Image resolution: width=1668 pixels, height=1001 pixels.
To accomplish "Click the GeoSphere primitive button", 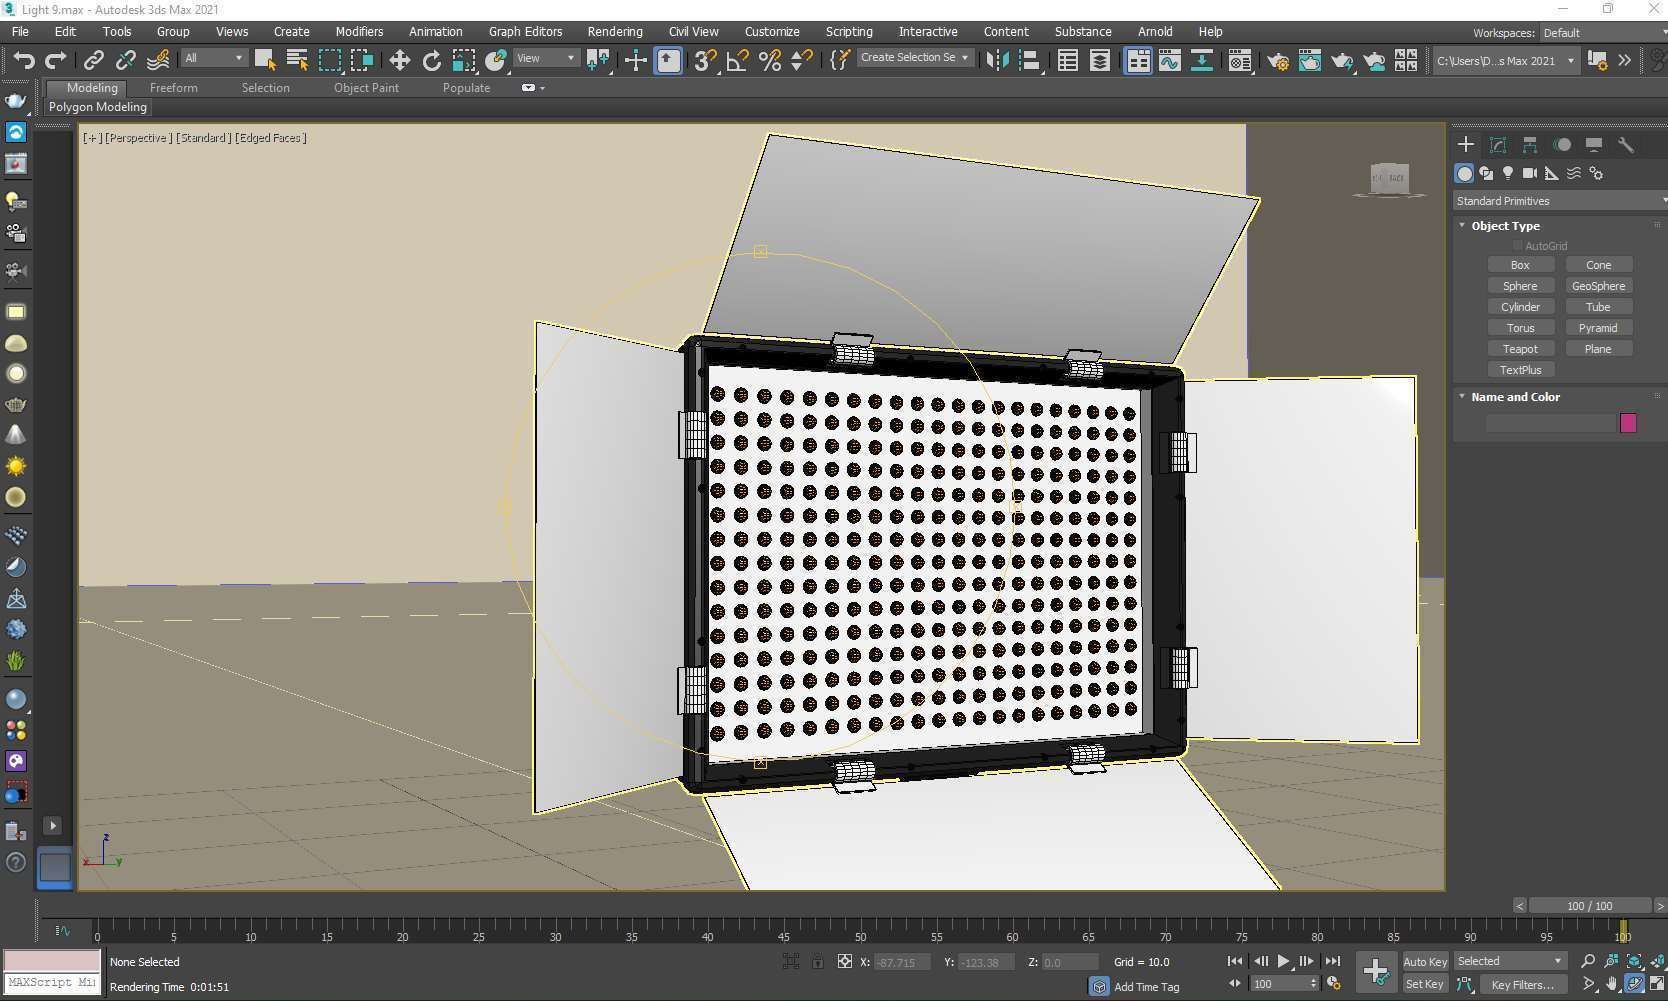I will (x=1598, y=286).
